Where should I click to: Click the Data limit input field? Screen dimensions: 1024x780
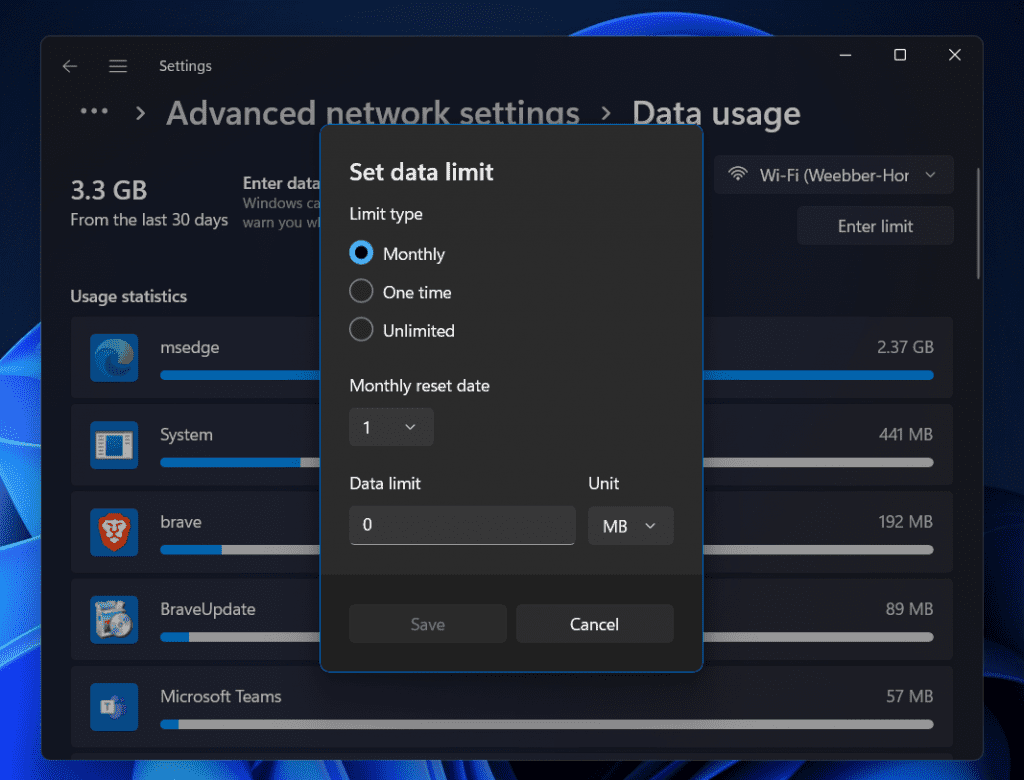point(461,525)
